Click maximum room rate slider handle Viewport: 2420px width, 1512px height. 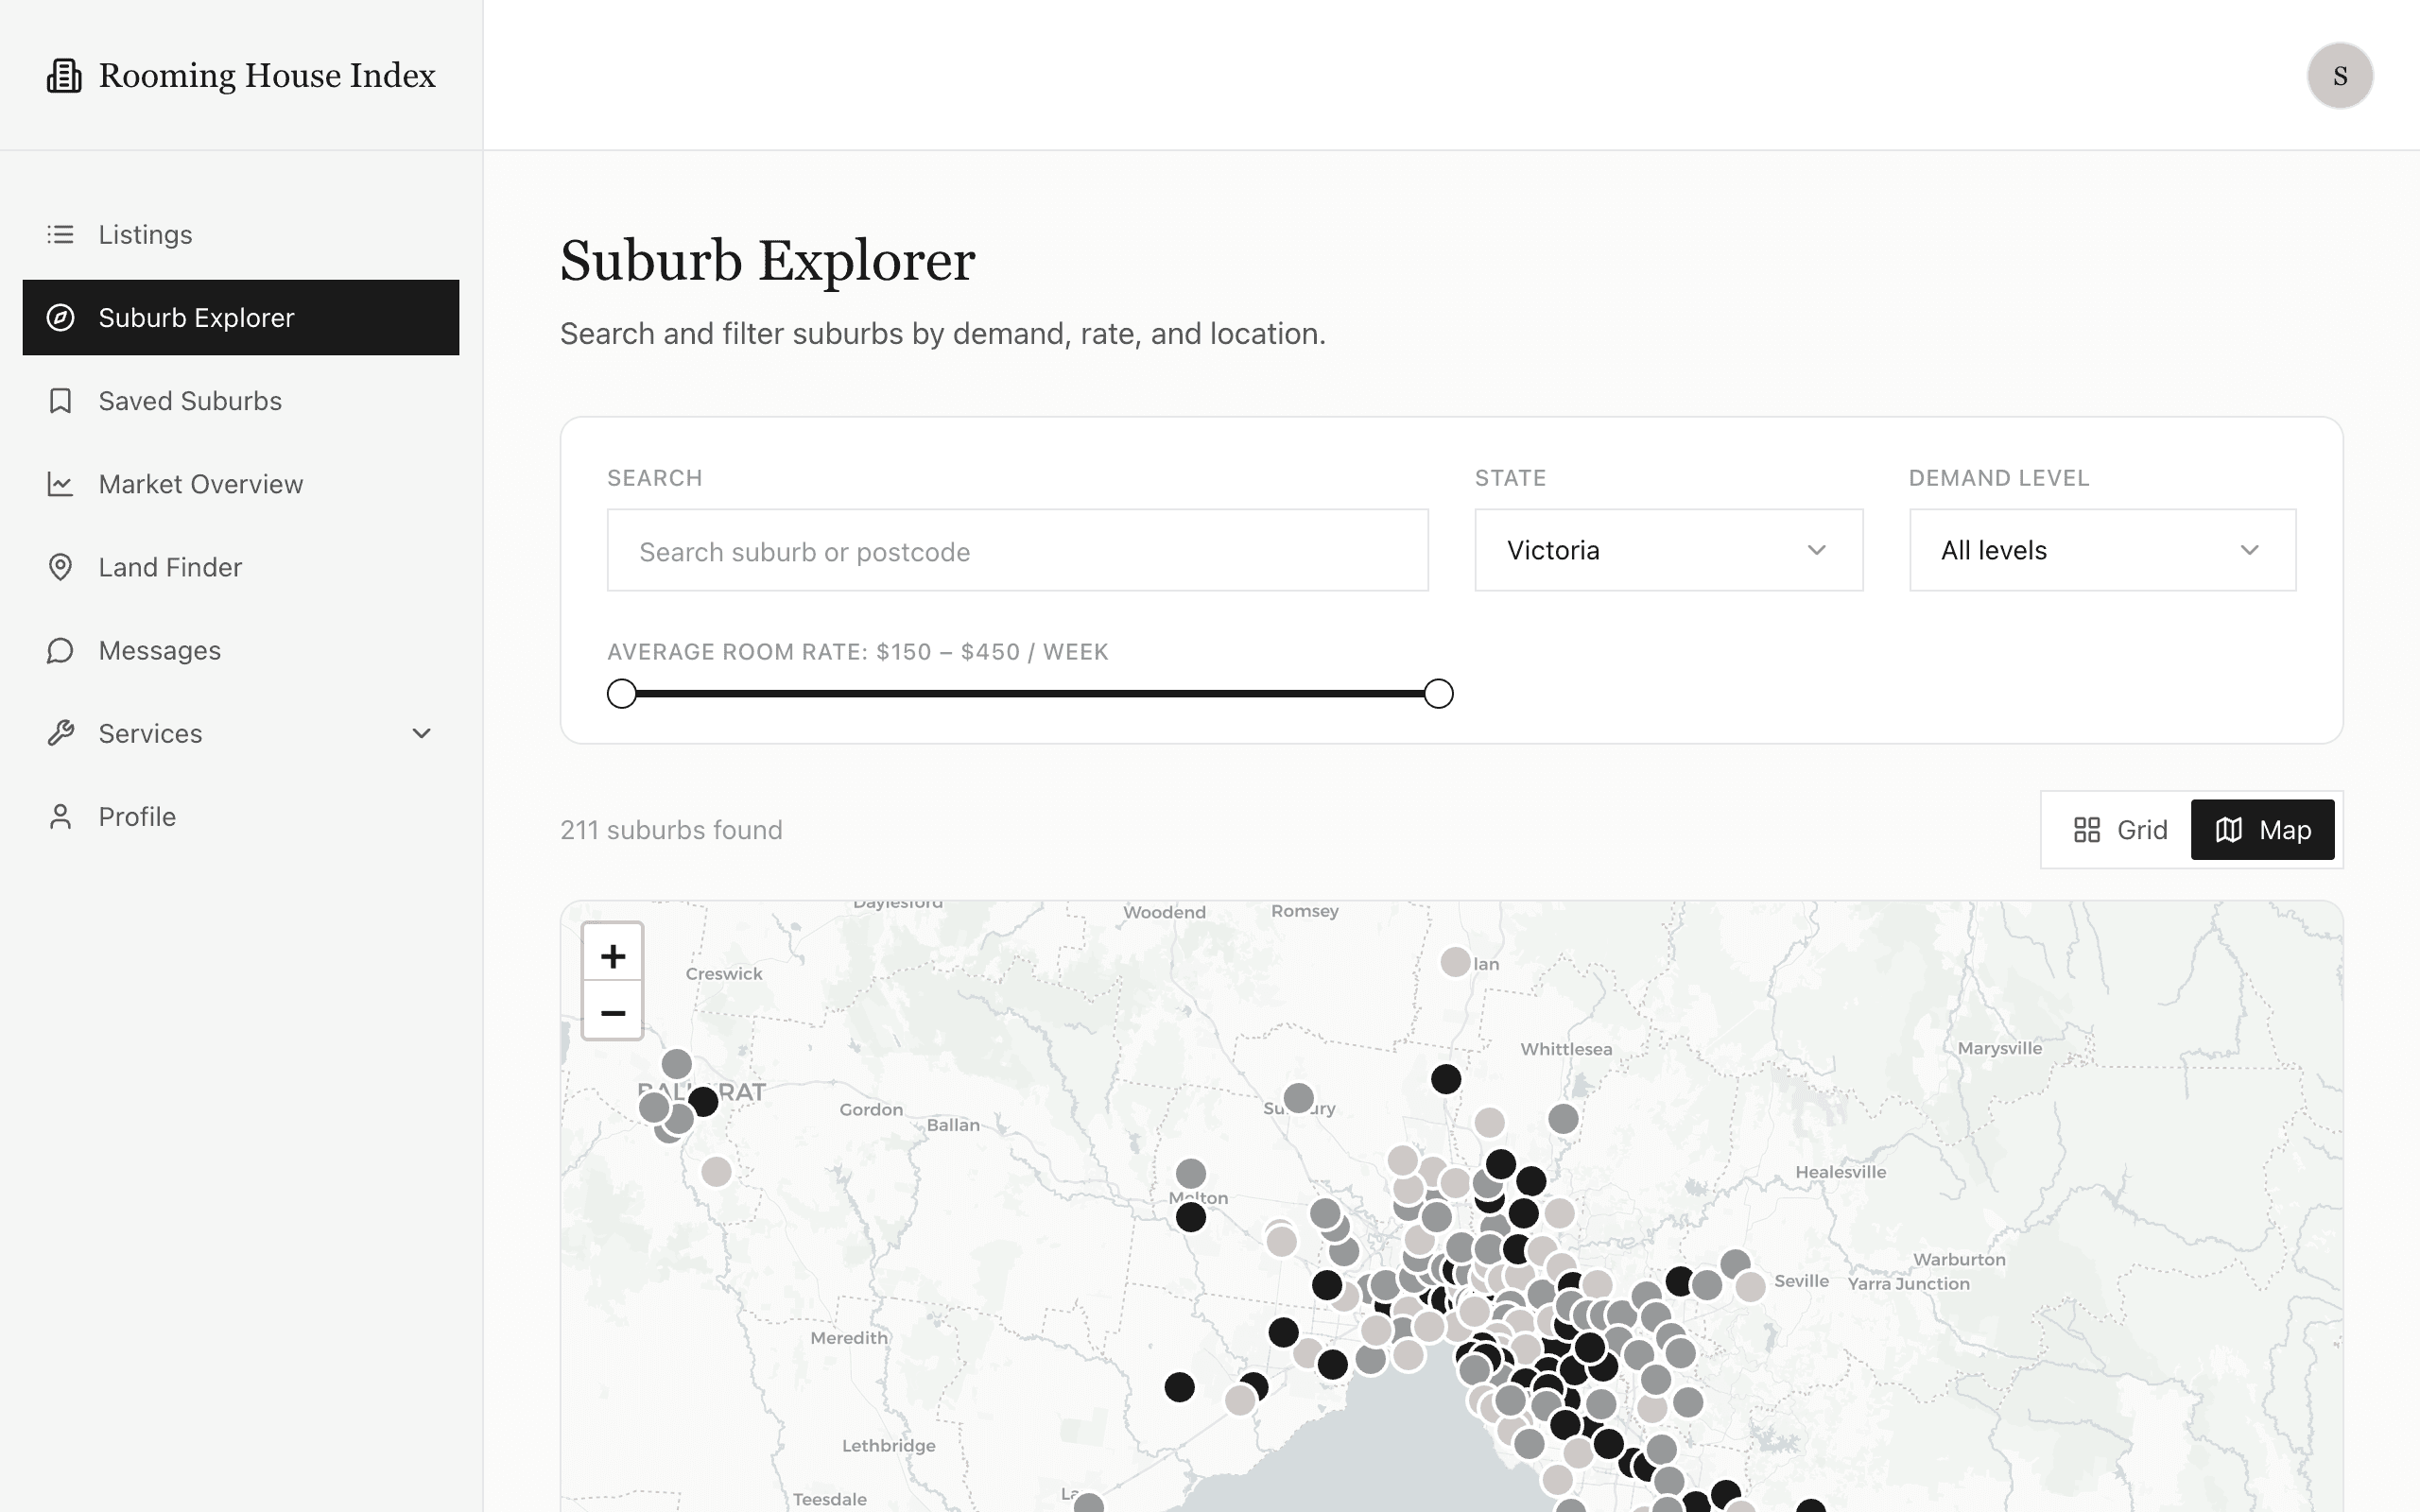tap(1438, 693)
